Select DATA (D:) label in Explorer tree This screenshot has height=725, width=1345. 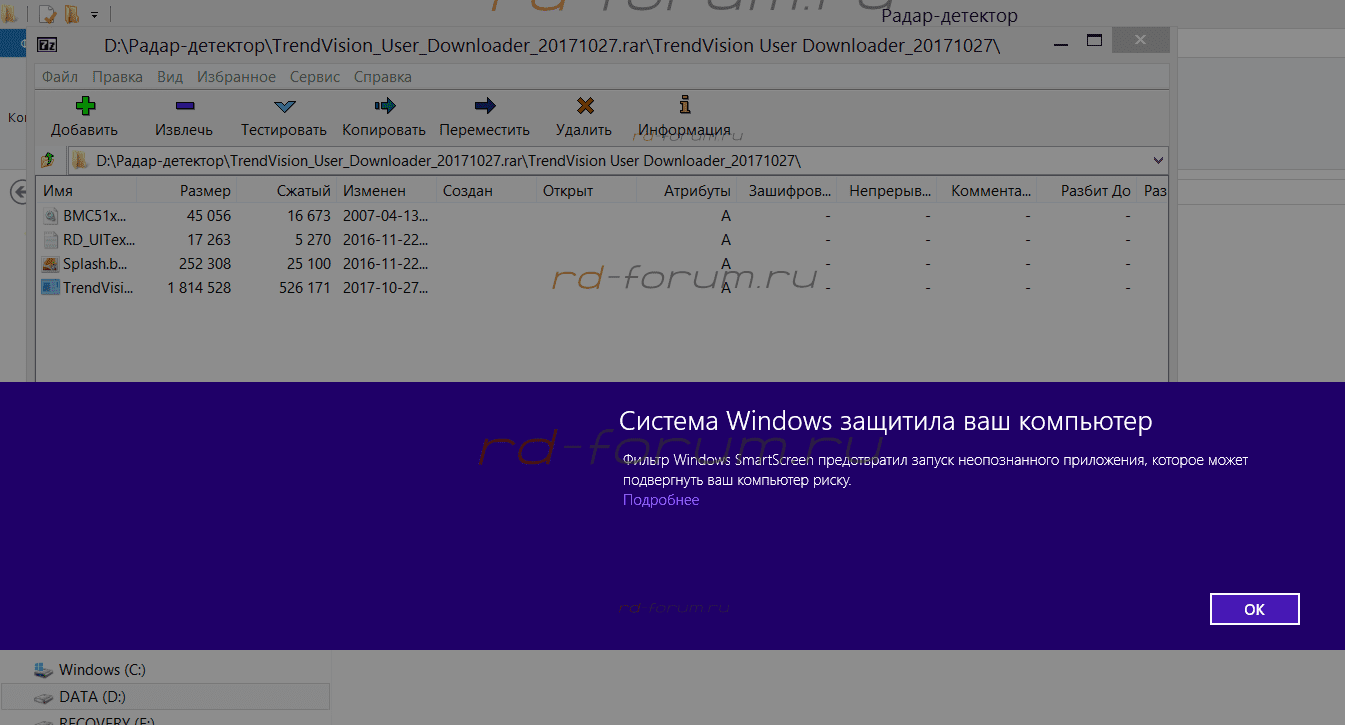coord(92,697)
